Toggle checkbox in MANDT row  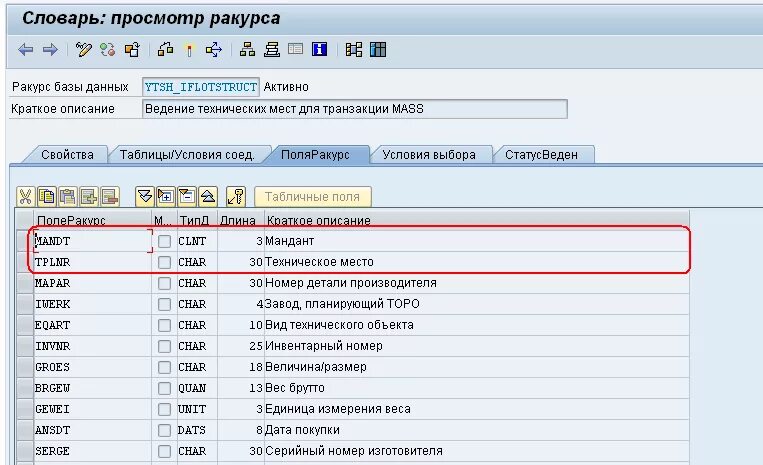[x=164, y=241]
